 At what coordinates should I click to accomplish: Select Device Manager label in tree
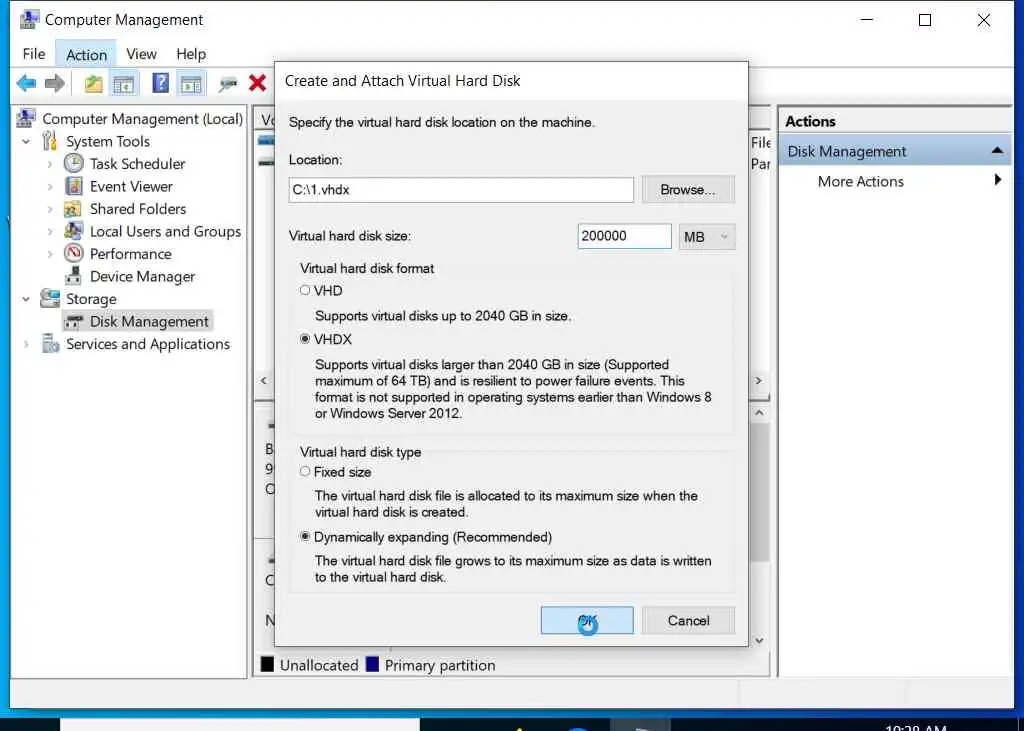tap(142, 277)
